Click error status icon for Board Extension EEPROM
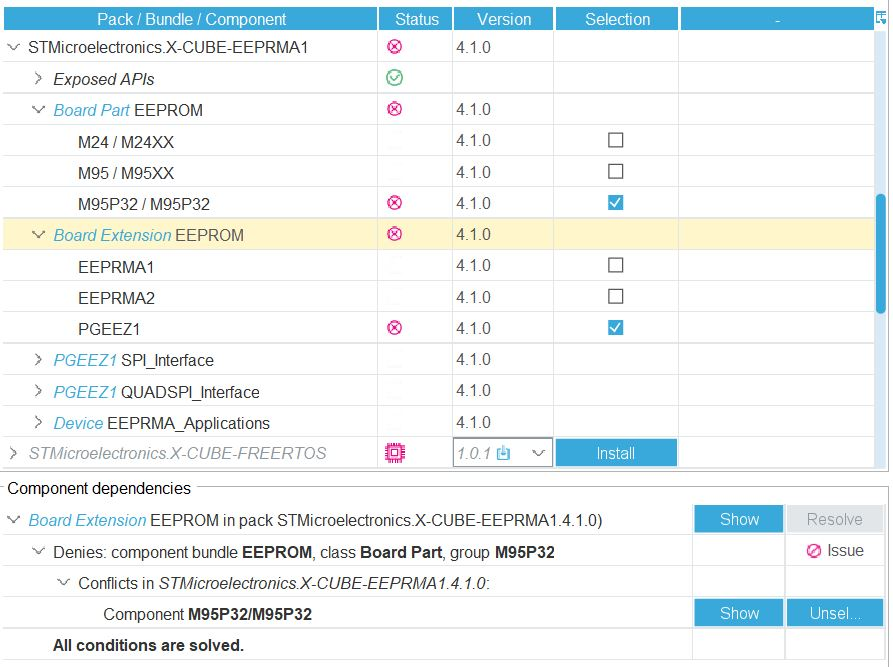 coord(394,234)
